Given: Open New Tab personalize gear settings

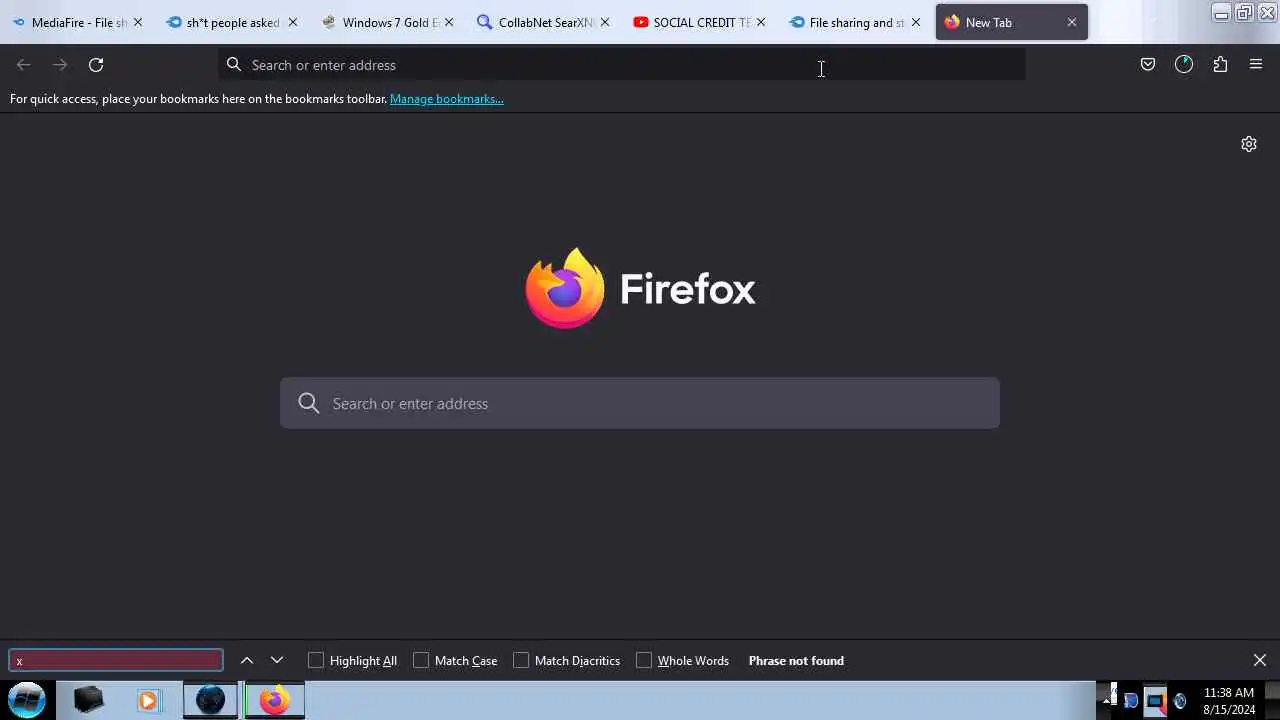Looking at the screenshot, I should 1249,144.
